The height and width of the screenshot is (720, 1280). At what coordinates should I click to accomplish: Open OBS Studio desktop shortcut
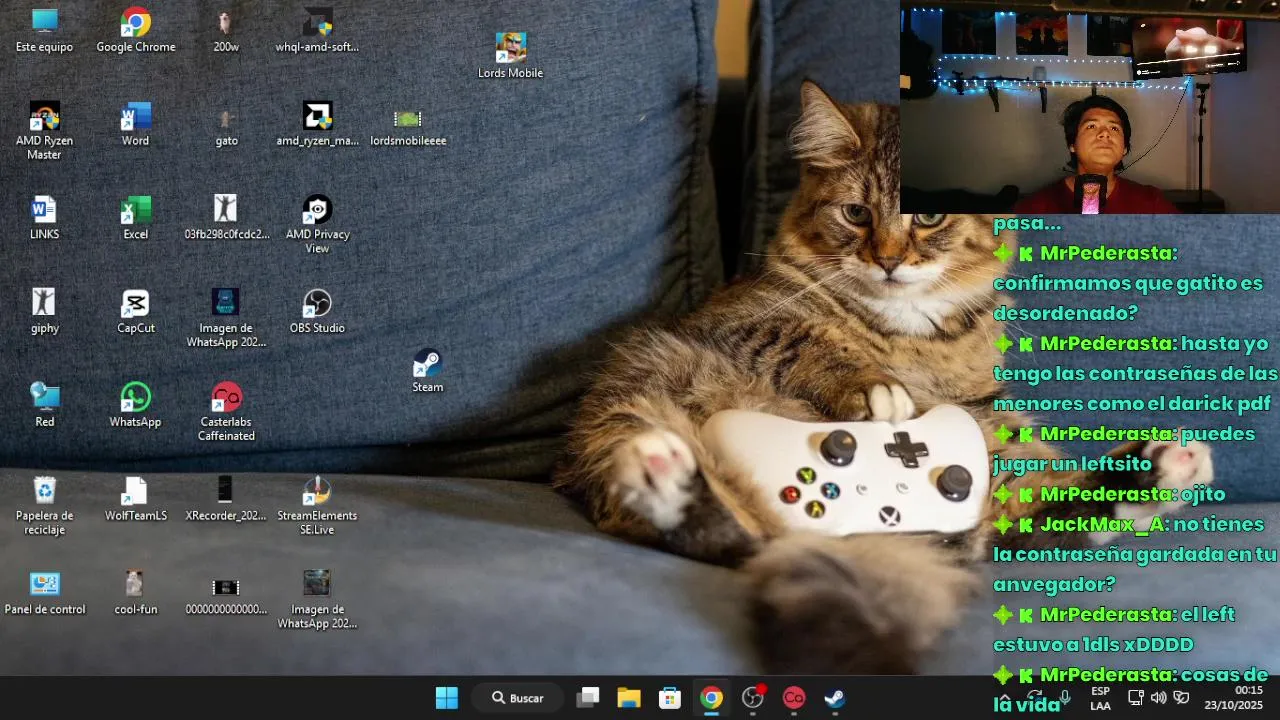(x=317, y=312)
